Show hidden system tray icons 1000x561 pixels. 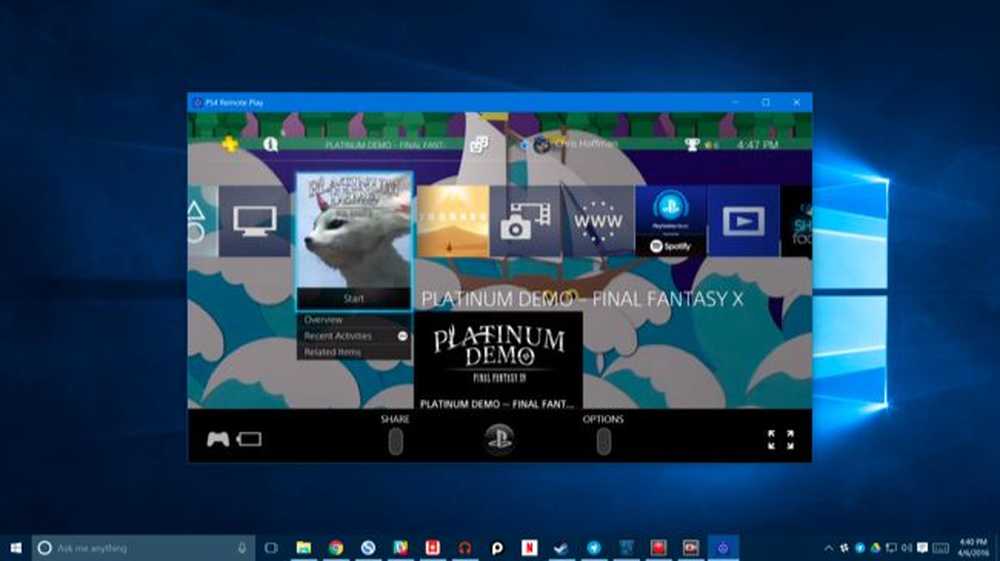[828, 548]
